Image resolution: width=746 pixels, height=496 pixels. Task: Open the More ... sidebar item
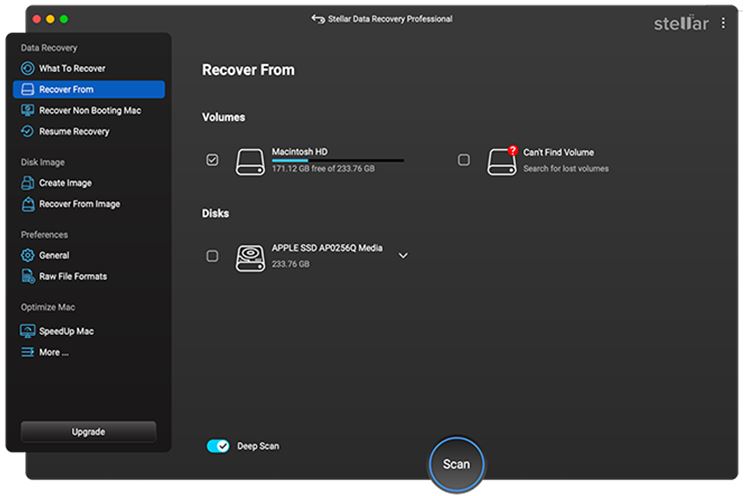tap(53, 352)
